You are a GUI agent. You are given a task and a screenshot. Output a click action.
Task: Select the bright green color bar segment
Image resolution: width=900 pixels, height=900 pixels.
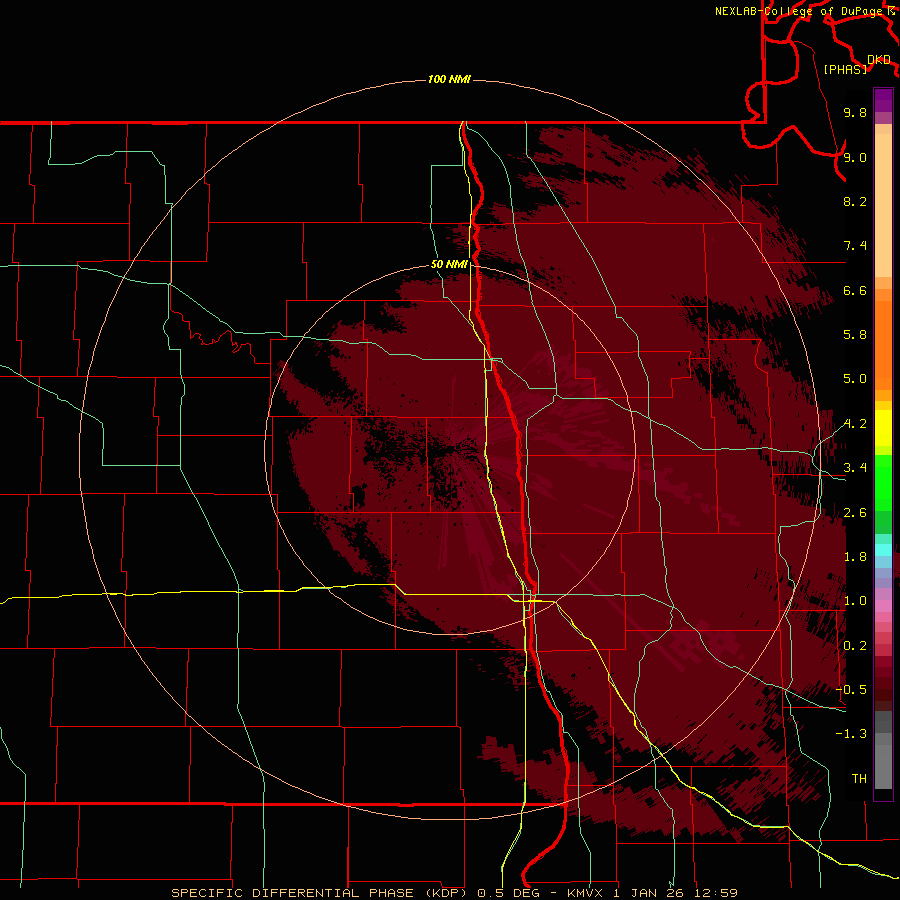(883, 483)
